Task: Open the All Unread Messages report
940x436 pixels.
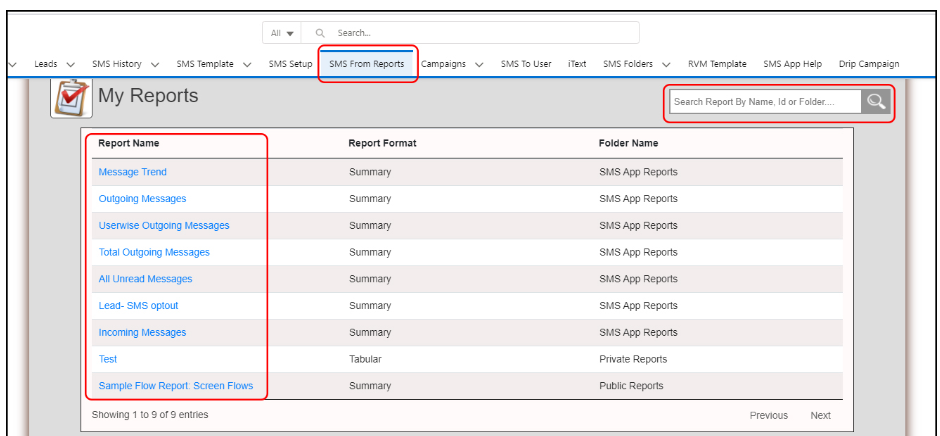Action: click(x=145, y=279)
